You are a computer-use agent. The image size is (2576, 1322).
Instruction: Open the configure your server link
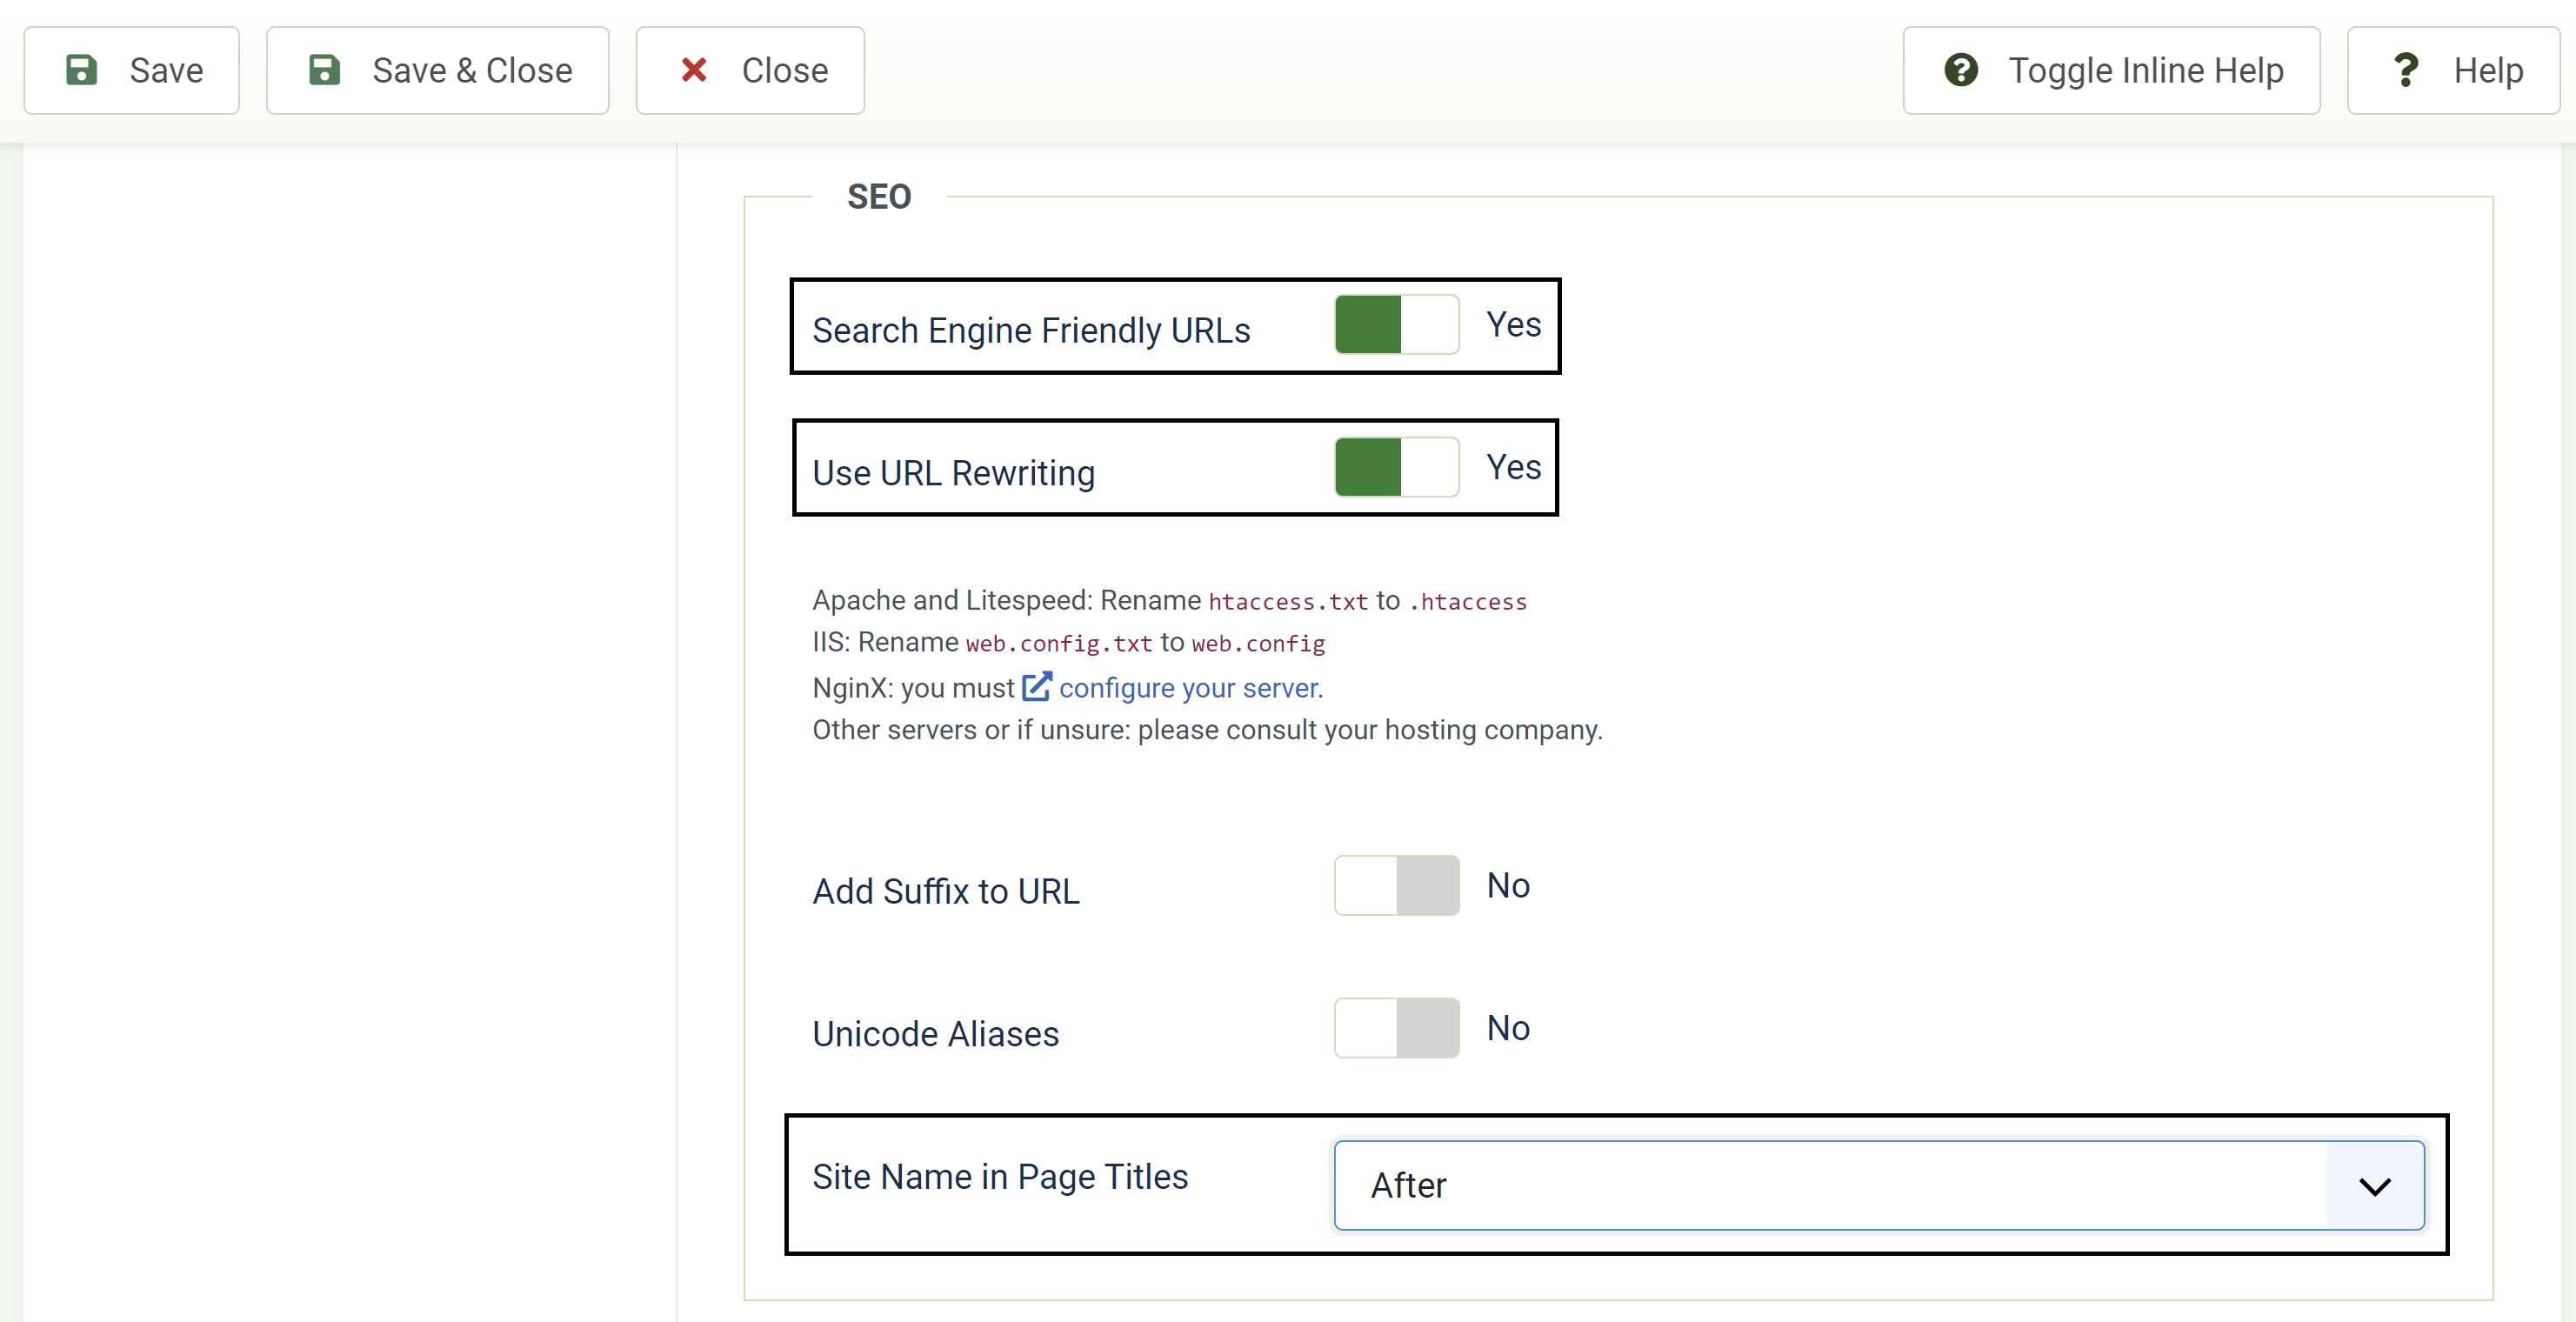tap(1189, 688)
